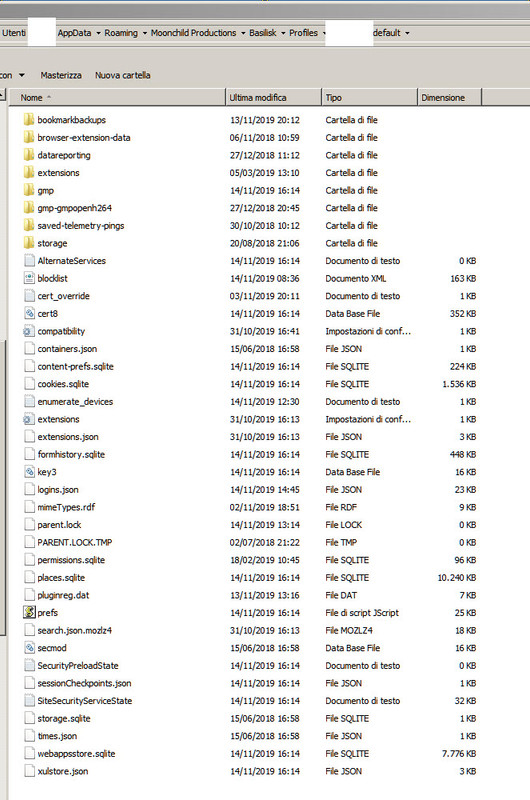Click the SiteSecurityServiceState file icon
530x800 pixels.
[30, 701]
